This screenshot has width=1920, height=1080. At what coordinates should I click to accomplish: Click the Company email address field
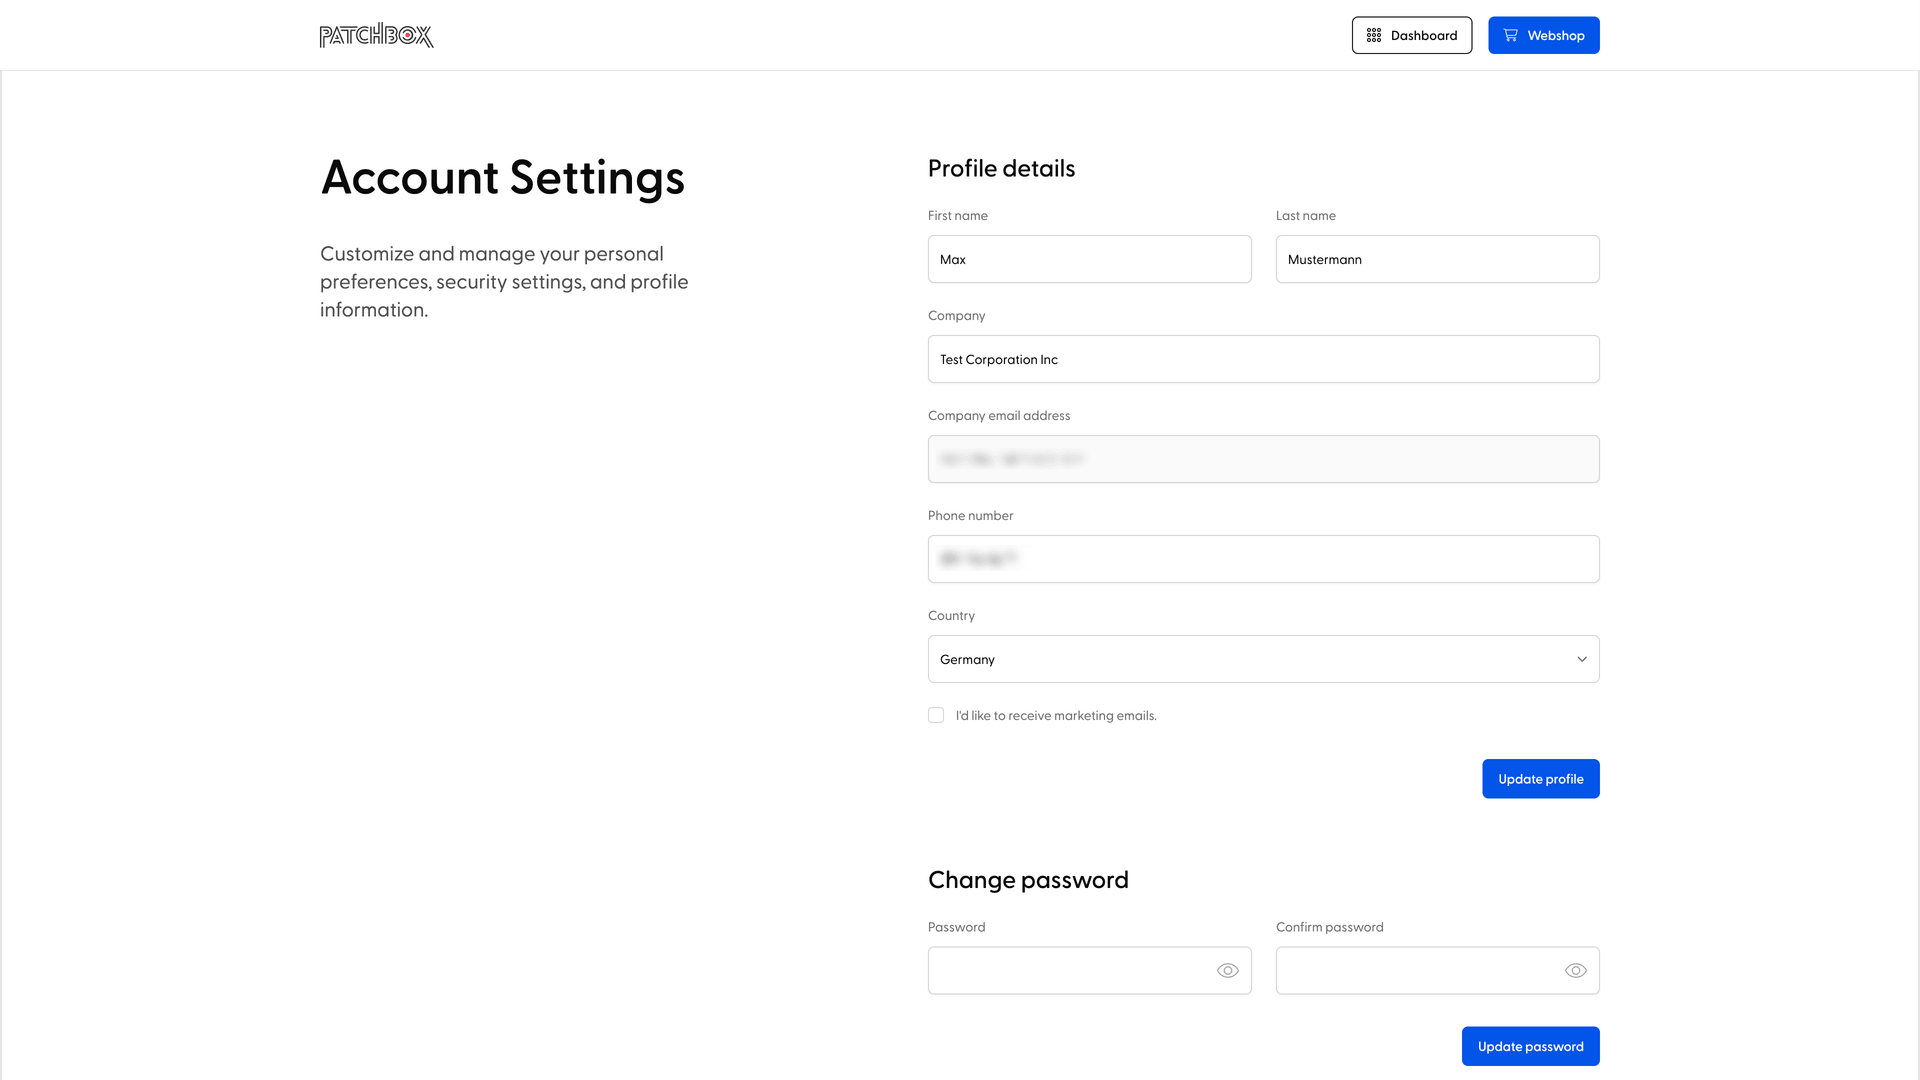point(1263,459)
